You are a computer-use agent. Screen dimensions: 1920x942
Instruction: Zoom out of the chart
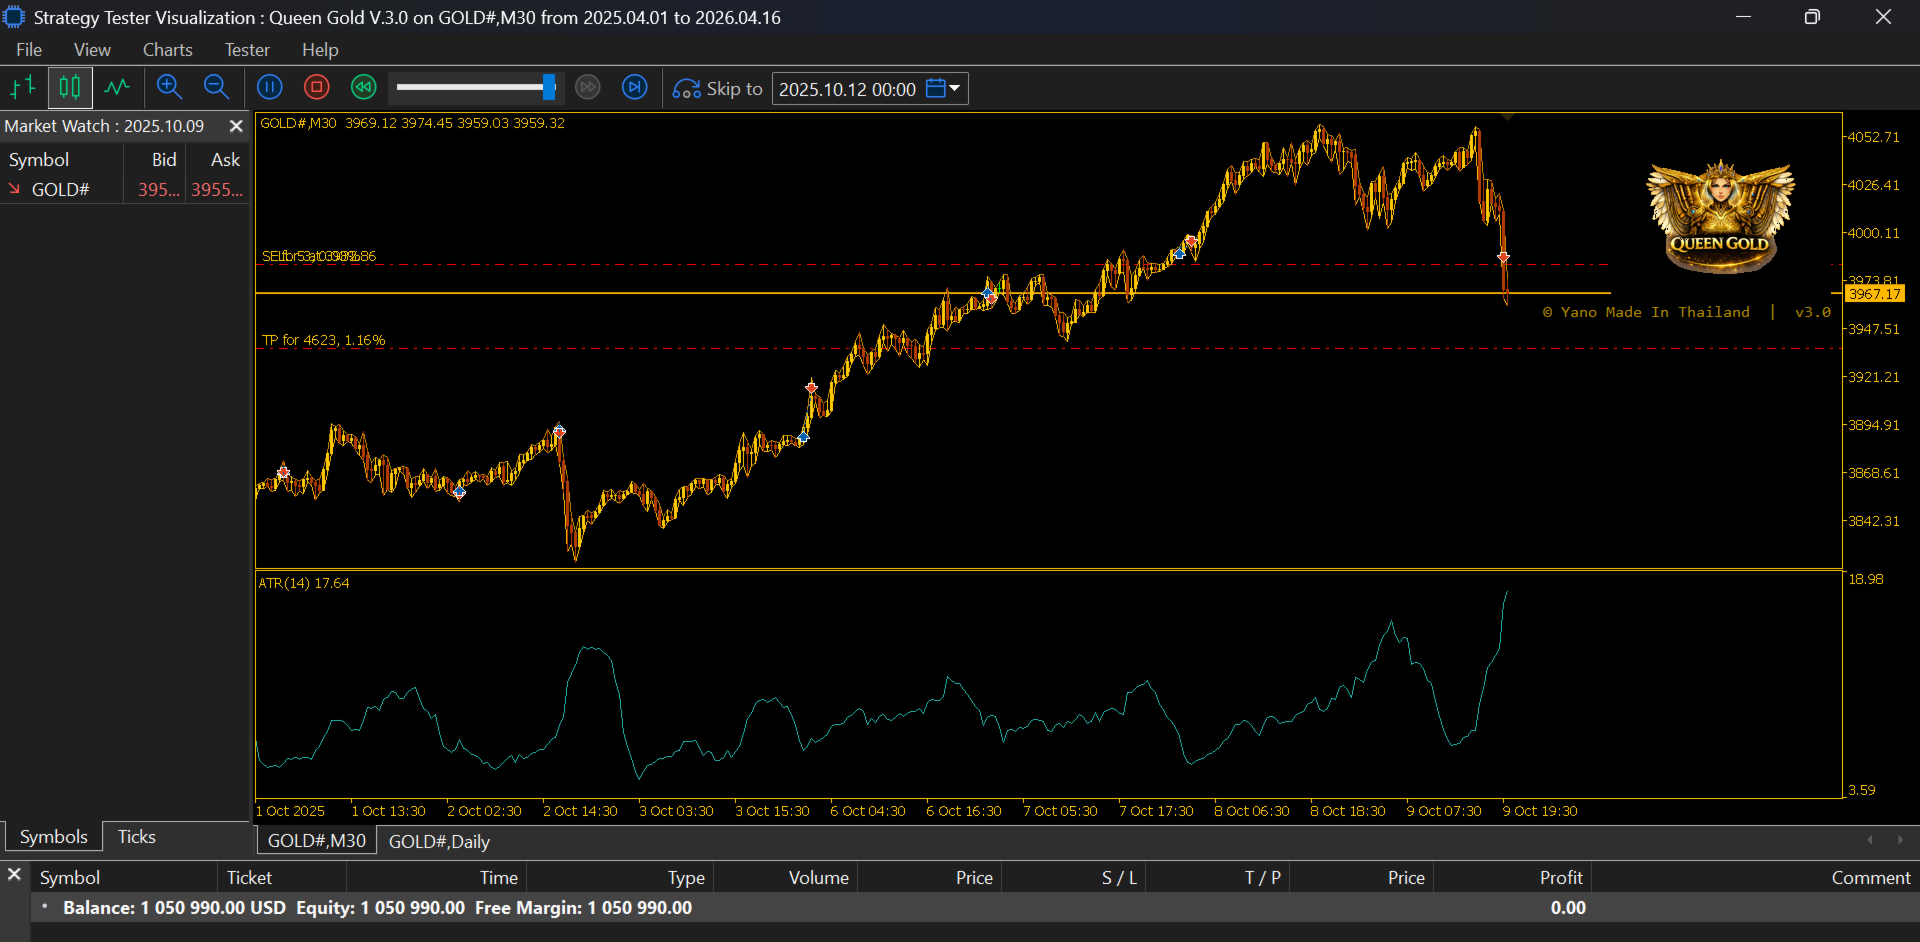216,88
